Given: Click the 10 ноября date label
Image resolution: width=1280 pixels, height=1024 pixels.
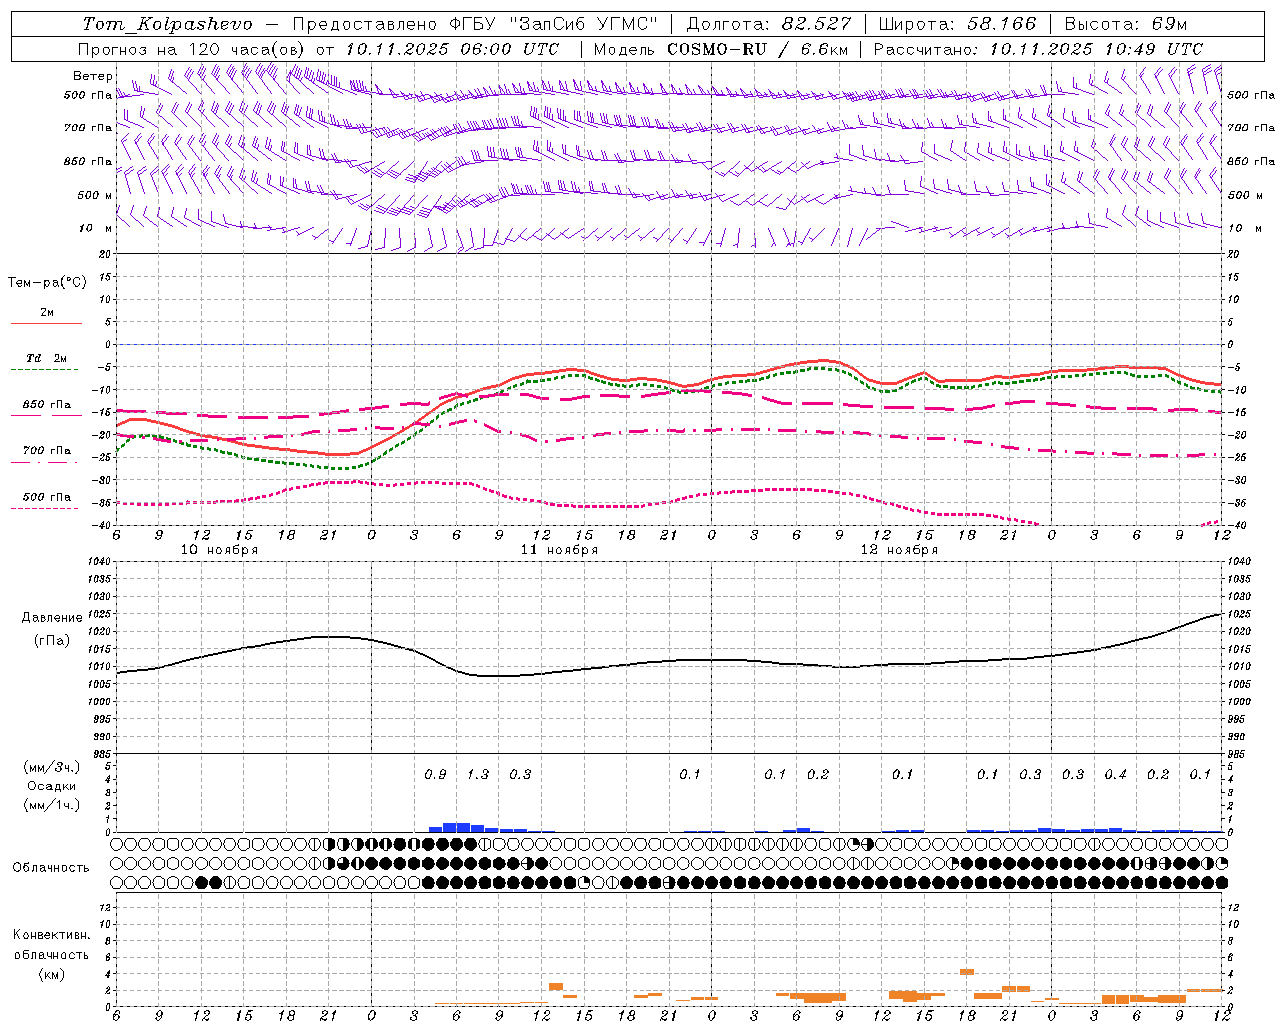Looking at the screenshot, I should click(219, 550).
